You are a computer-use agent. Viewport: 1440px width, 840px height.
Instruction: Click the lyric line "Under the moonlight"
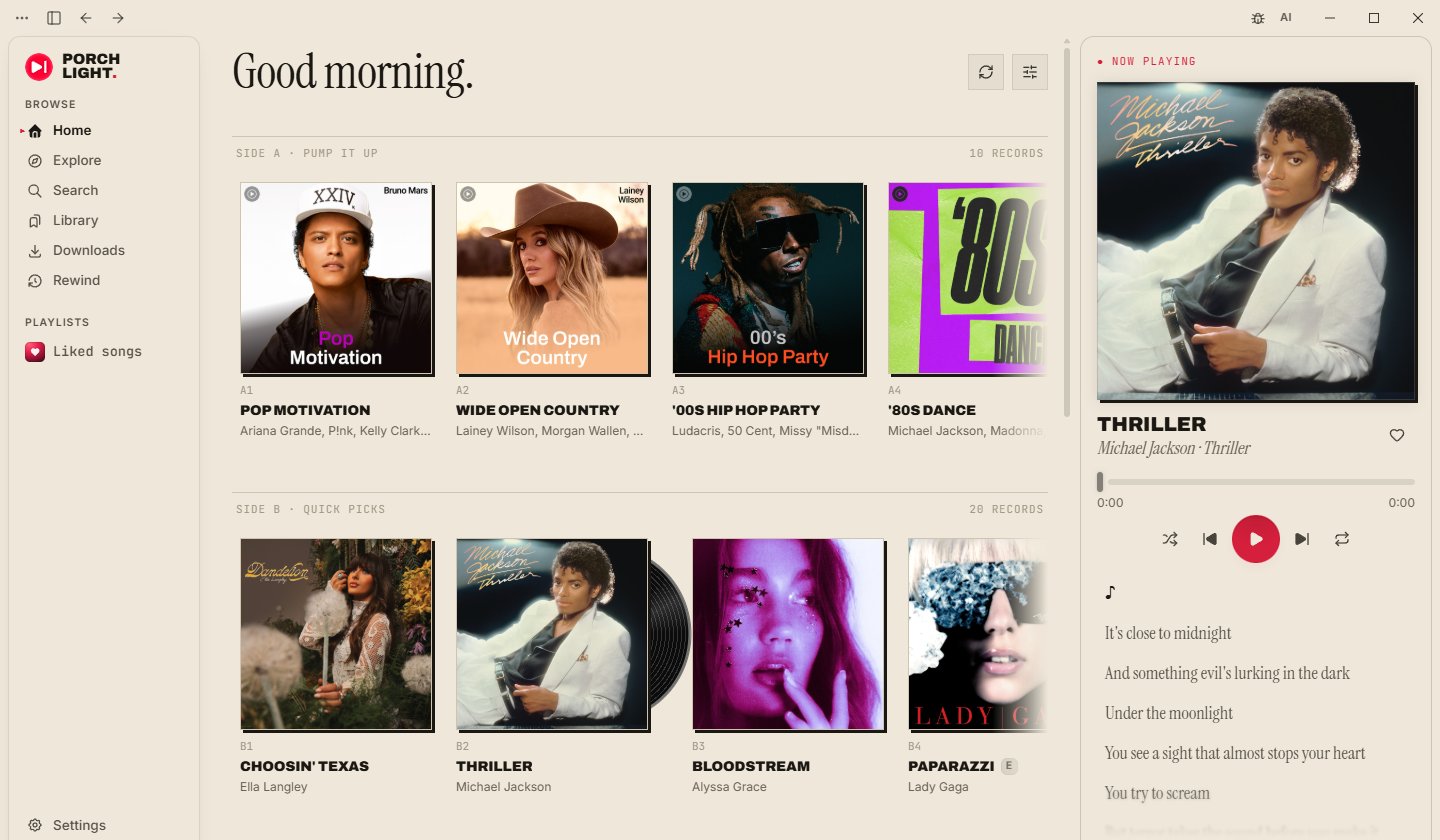(1169, 713)
